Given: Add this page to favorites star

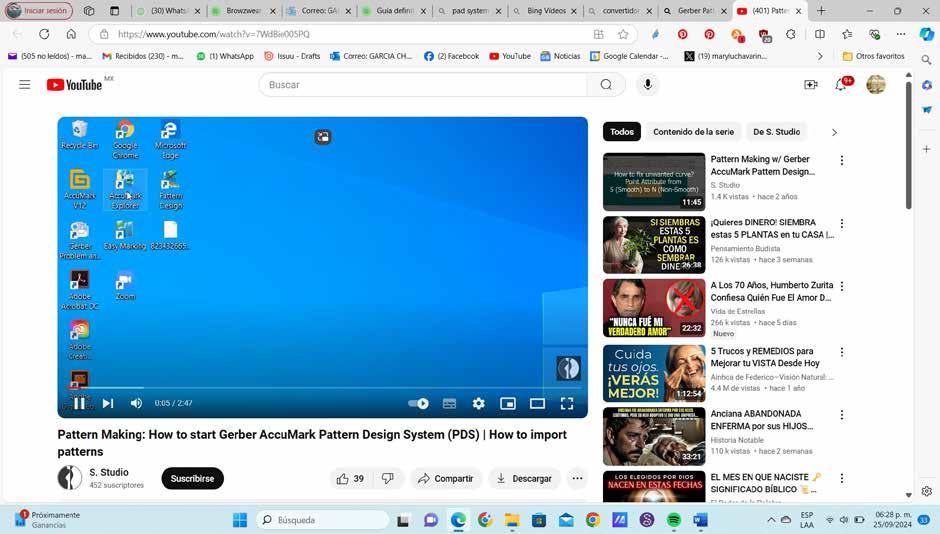Looking at the screenshot, I should click(623, 34).
